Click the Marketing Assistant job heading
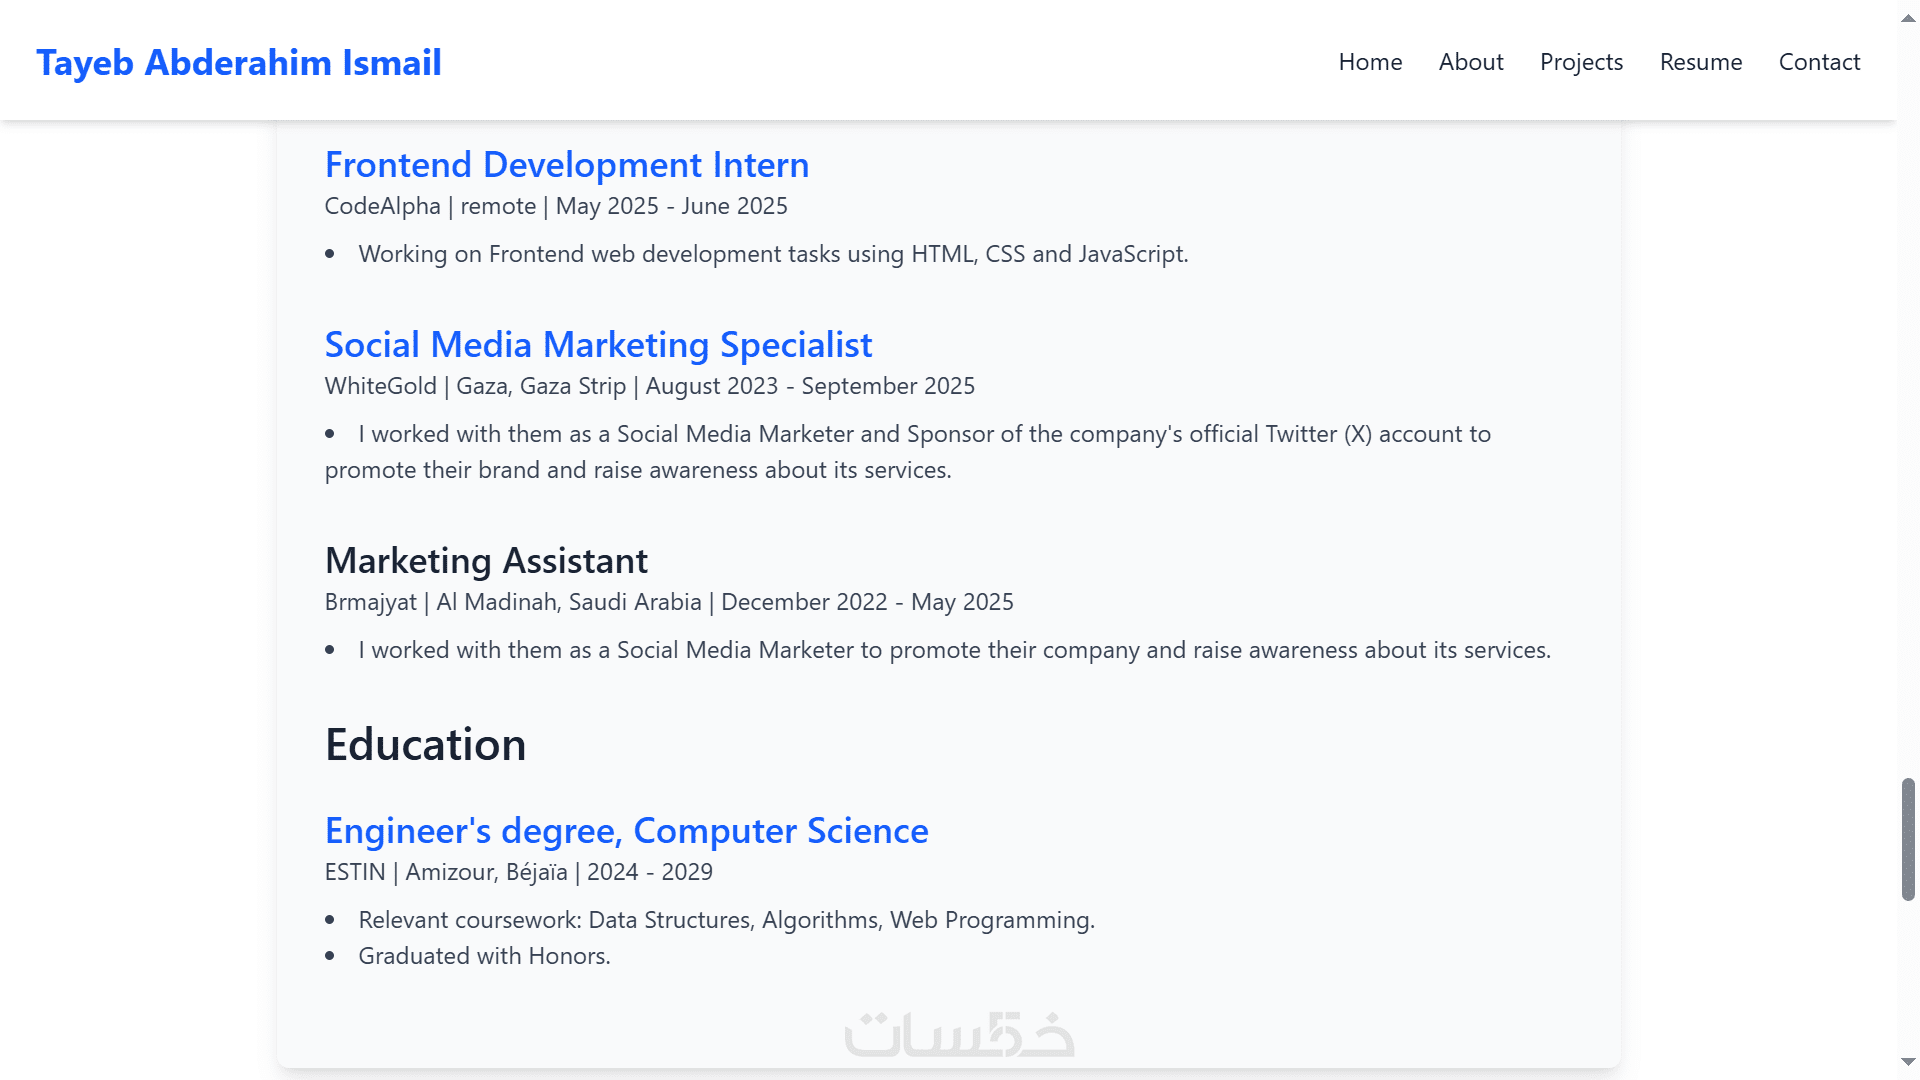Viewport: 1920px width, 1080px height. (486, 561)
